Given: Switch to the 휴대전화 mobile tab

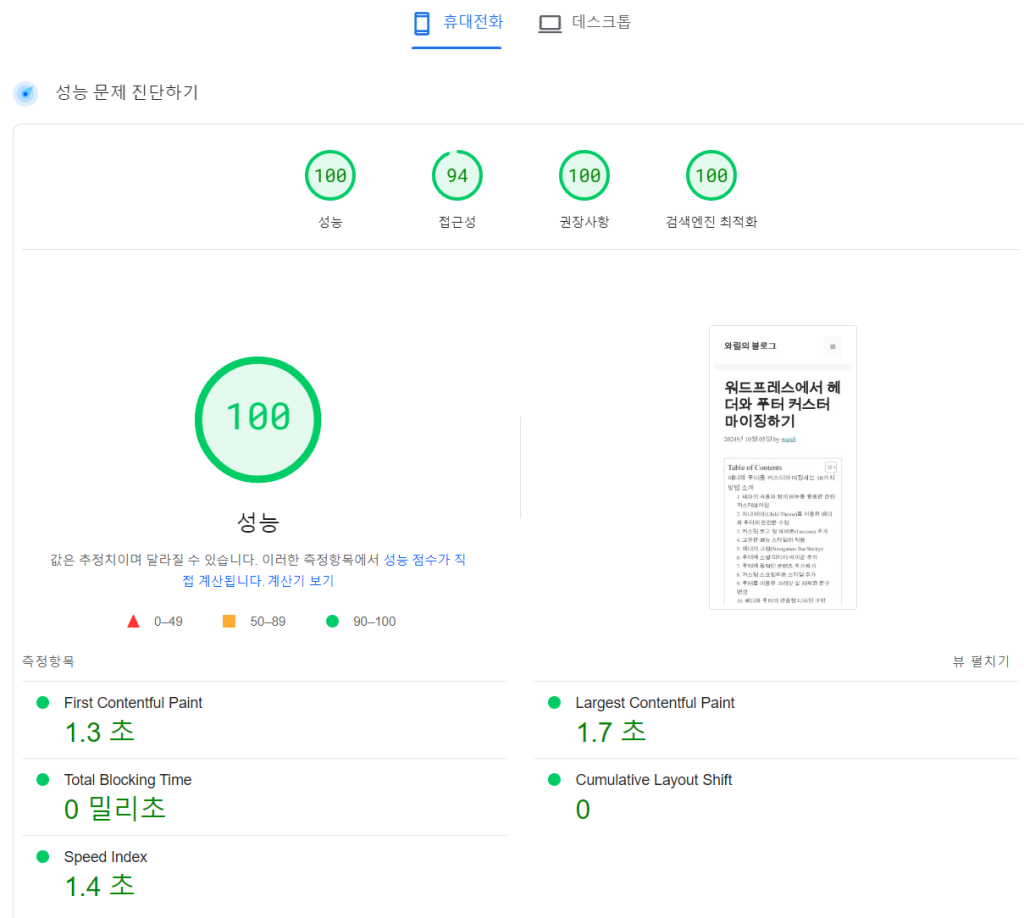Looking at the screenshot, I should tap(456, 24).
